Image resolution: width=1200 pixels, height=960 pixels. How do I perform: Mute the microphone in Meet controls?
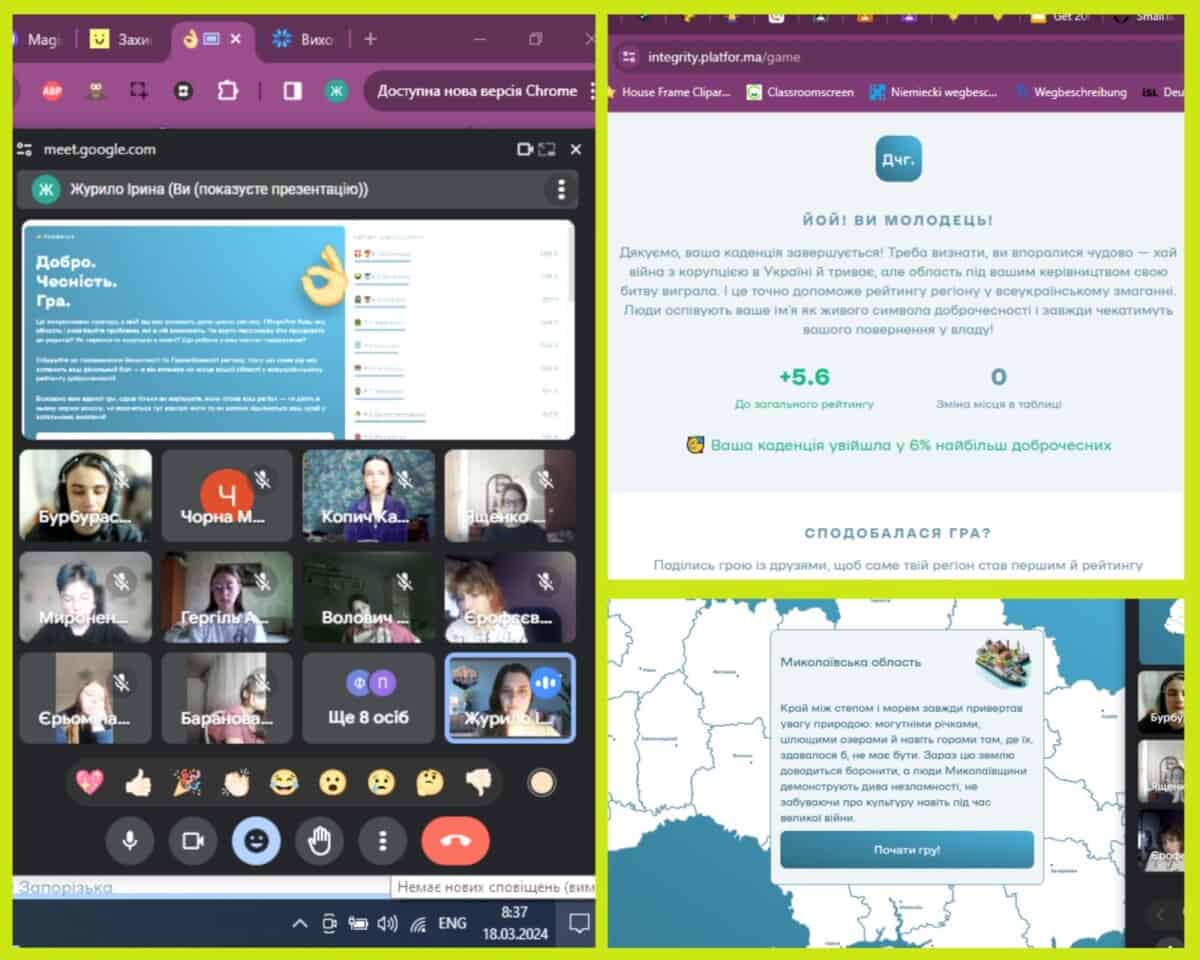130,841
